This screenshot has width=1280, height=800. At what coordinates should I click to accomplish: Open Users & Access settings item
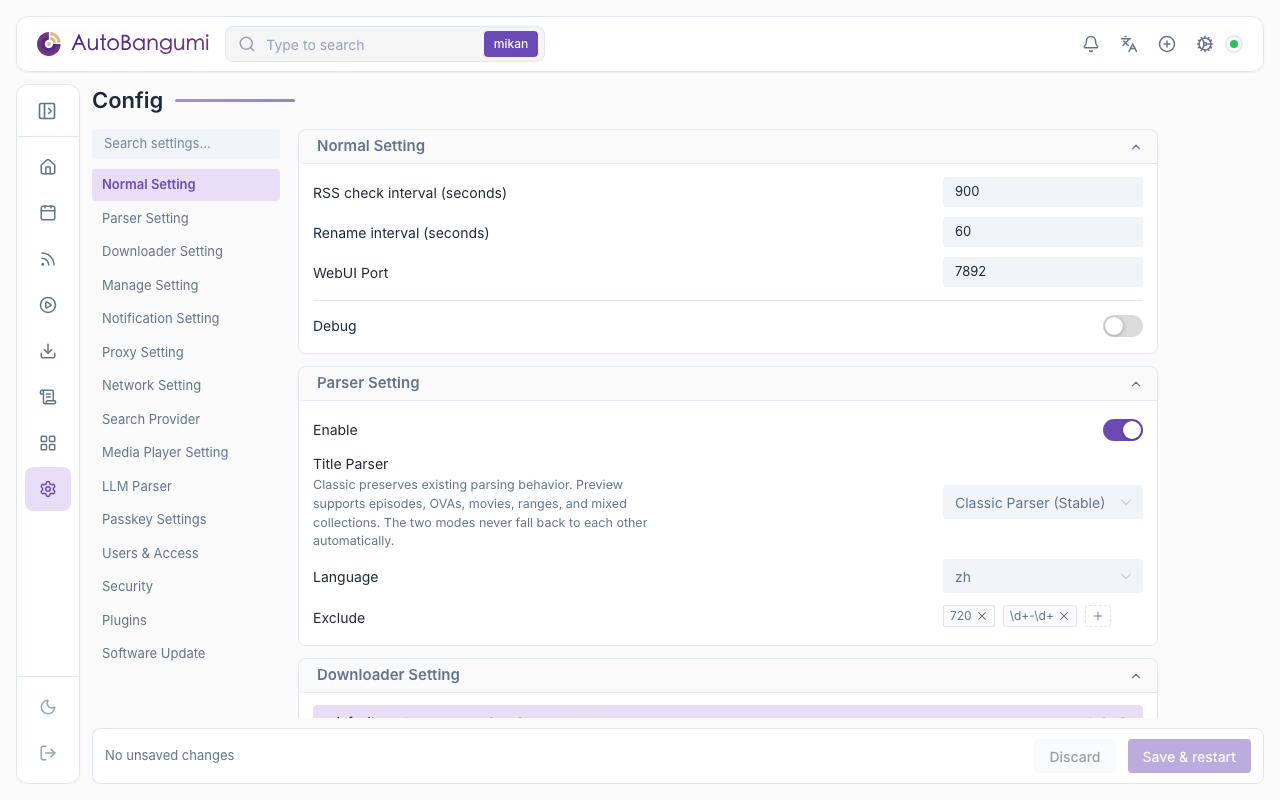coord(186,553)
